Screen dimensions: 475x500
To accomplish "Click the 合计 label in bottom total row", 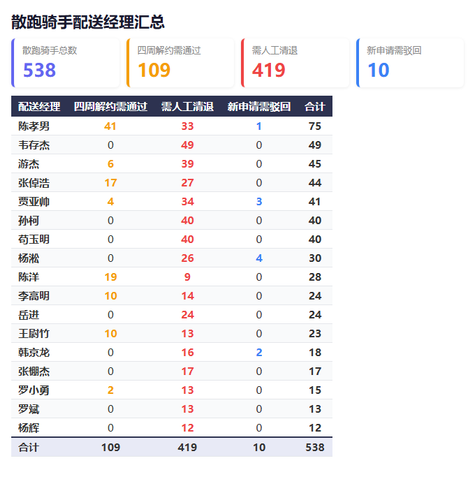I will [x=29, y=447].
